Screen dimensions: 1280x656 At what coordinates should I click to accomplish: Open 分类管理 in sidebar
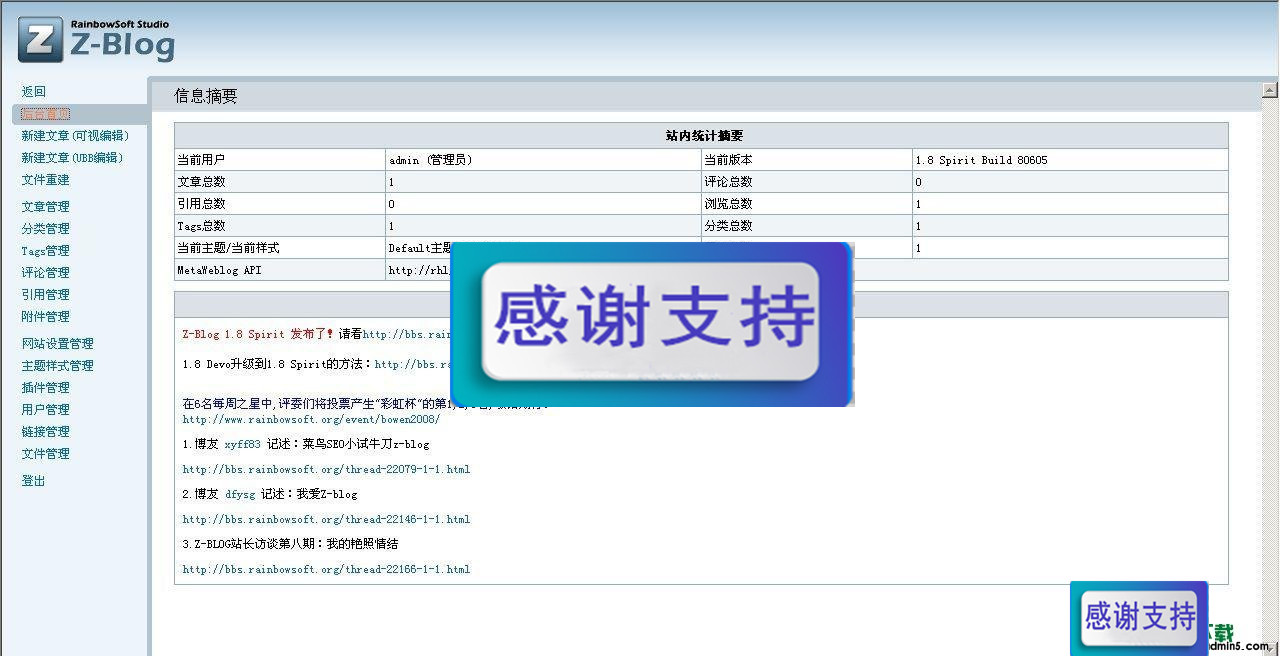[x=46, y=229]
